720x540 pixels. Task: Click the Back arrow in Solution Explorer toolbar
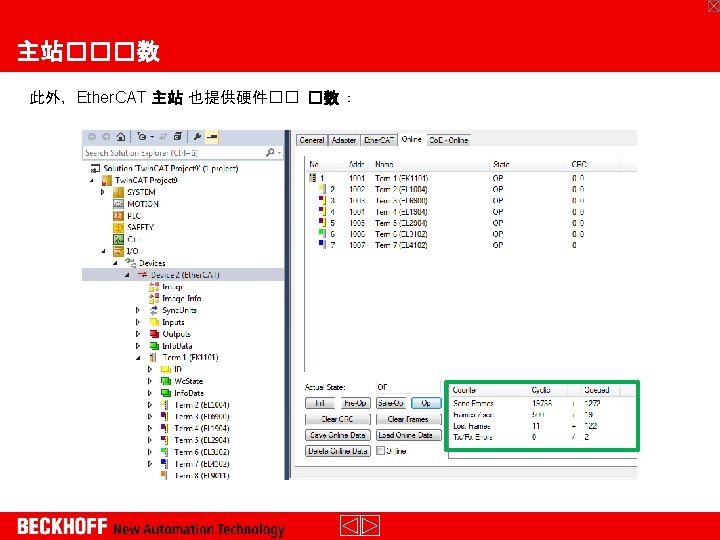tap(92, 136)
